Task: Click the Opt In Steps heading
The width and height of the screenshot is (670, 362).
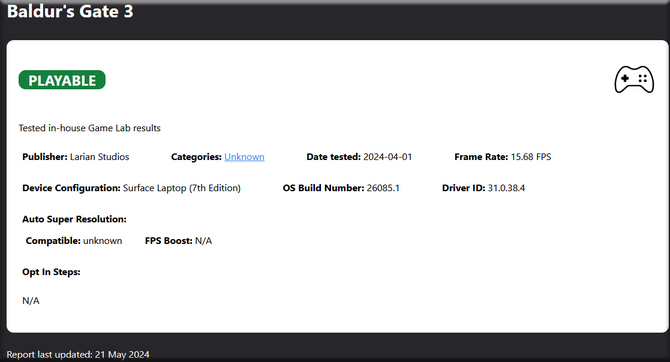Action: point(51,272)
